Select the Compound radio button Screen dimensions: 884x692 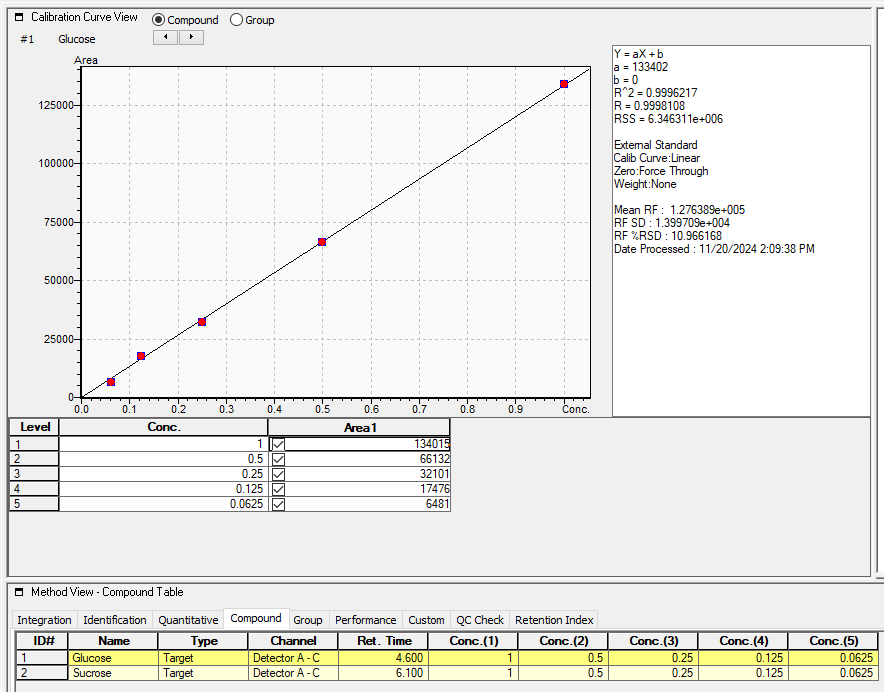tap(159, 19)
